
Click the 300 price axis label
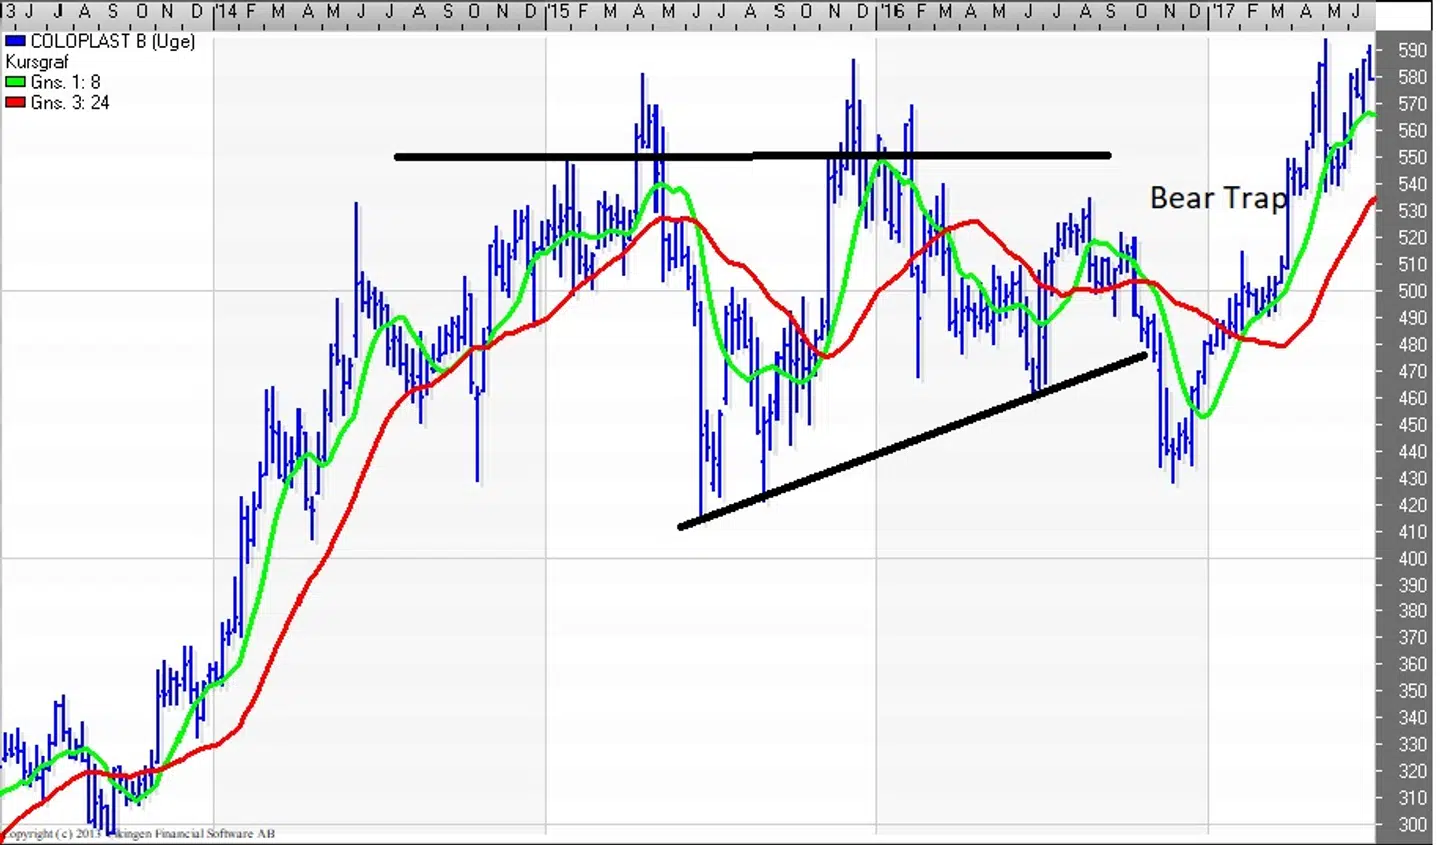pyautogui.click(x=1412, y=825)
